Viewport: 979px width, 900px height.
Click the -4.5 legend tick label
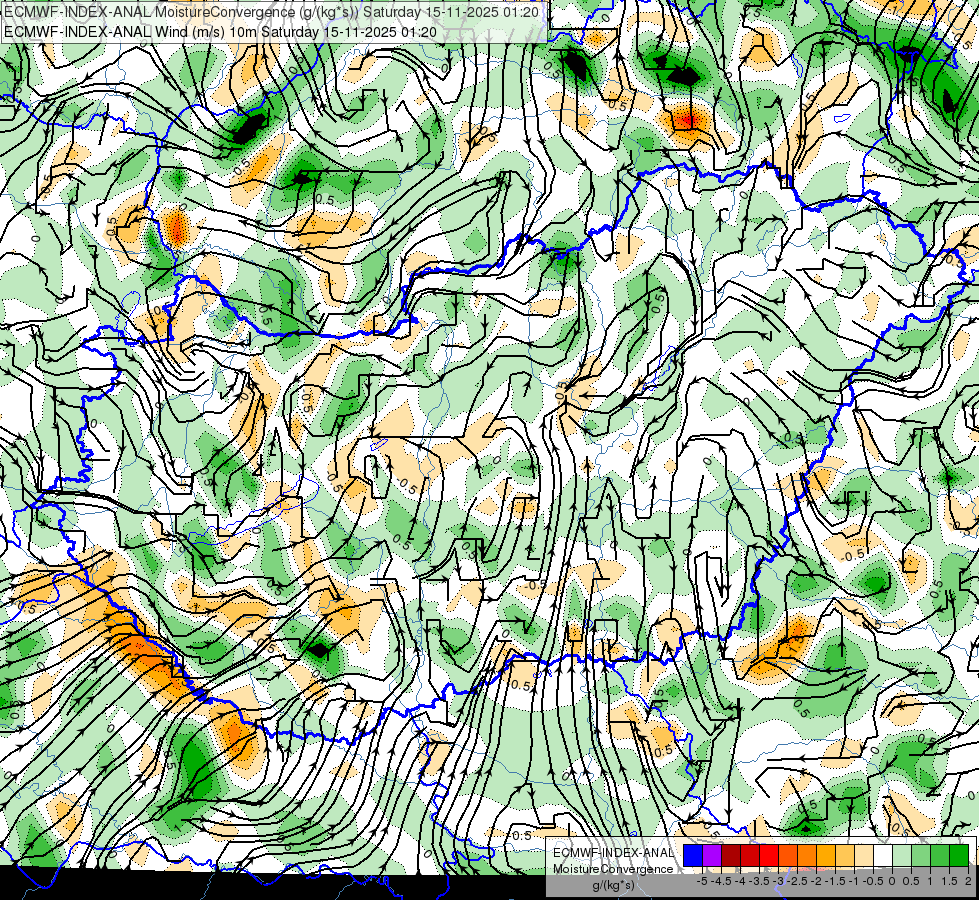tap(721, 881)
